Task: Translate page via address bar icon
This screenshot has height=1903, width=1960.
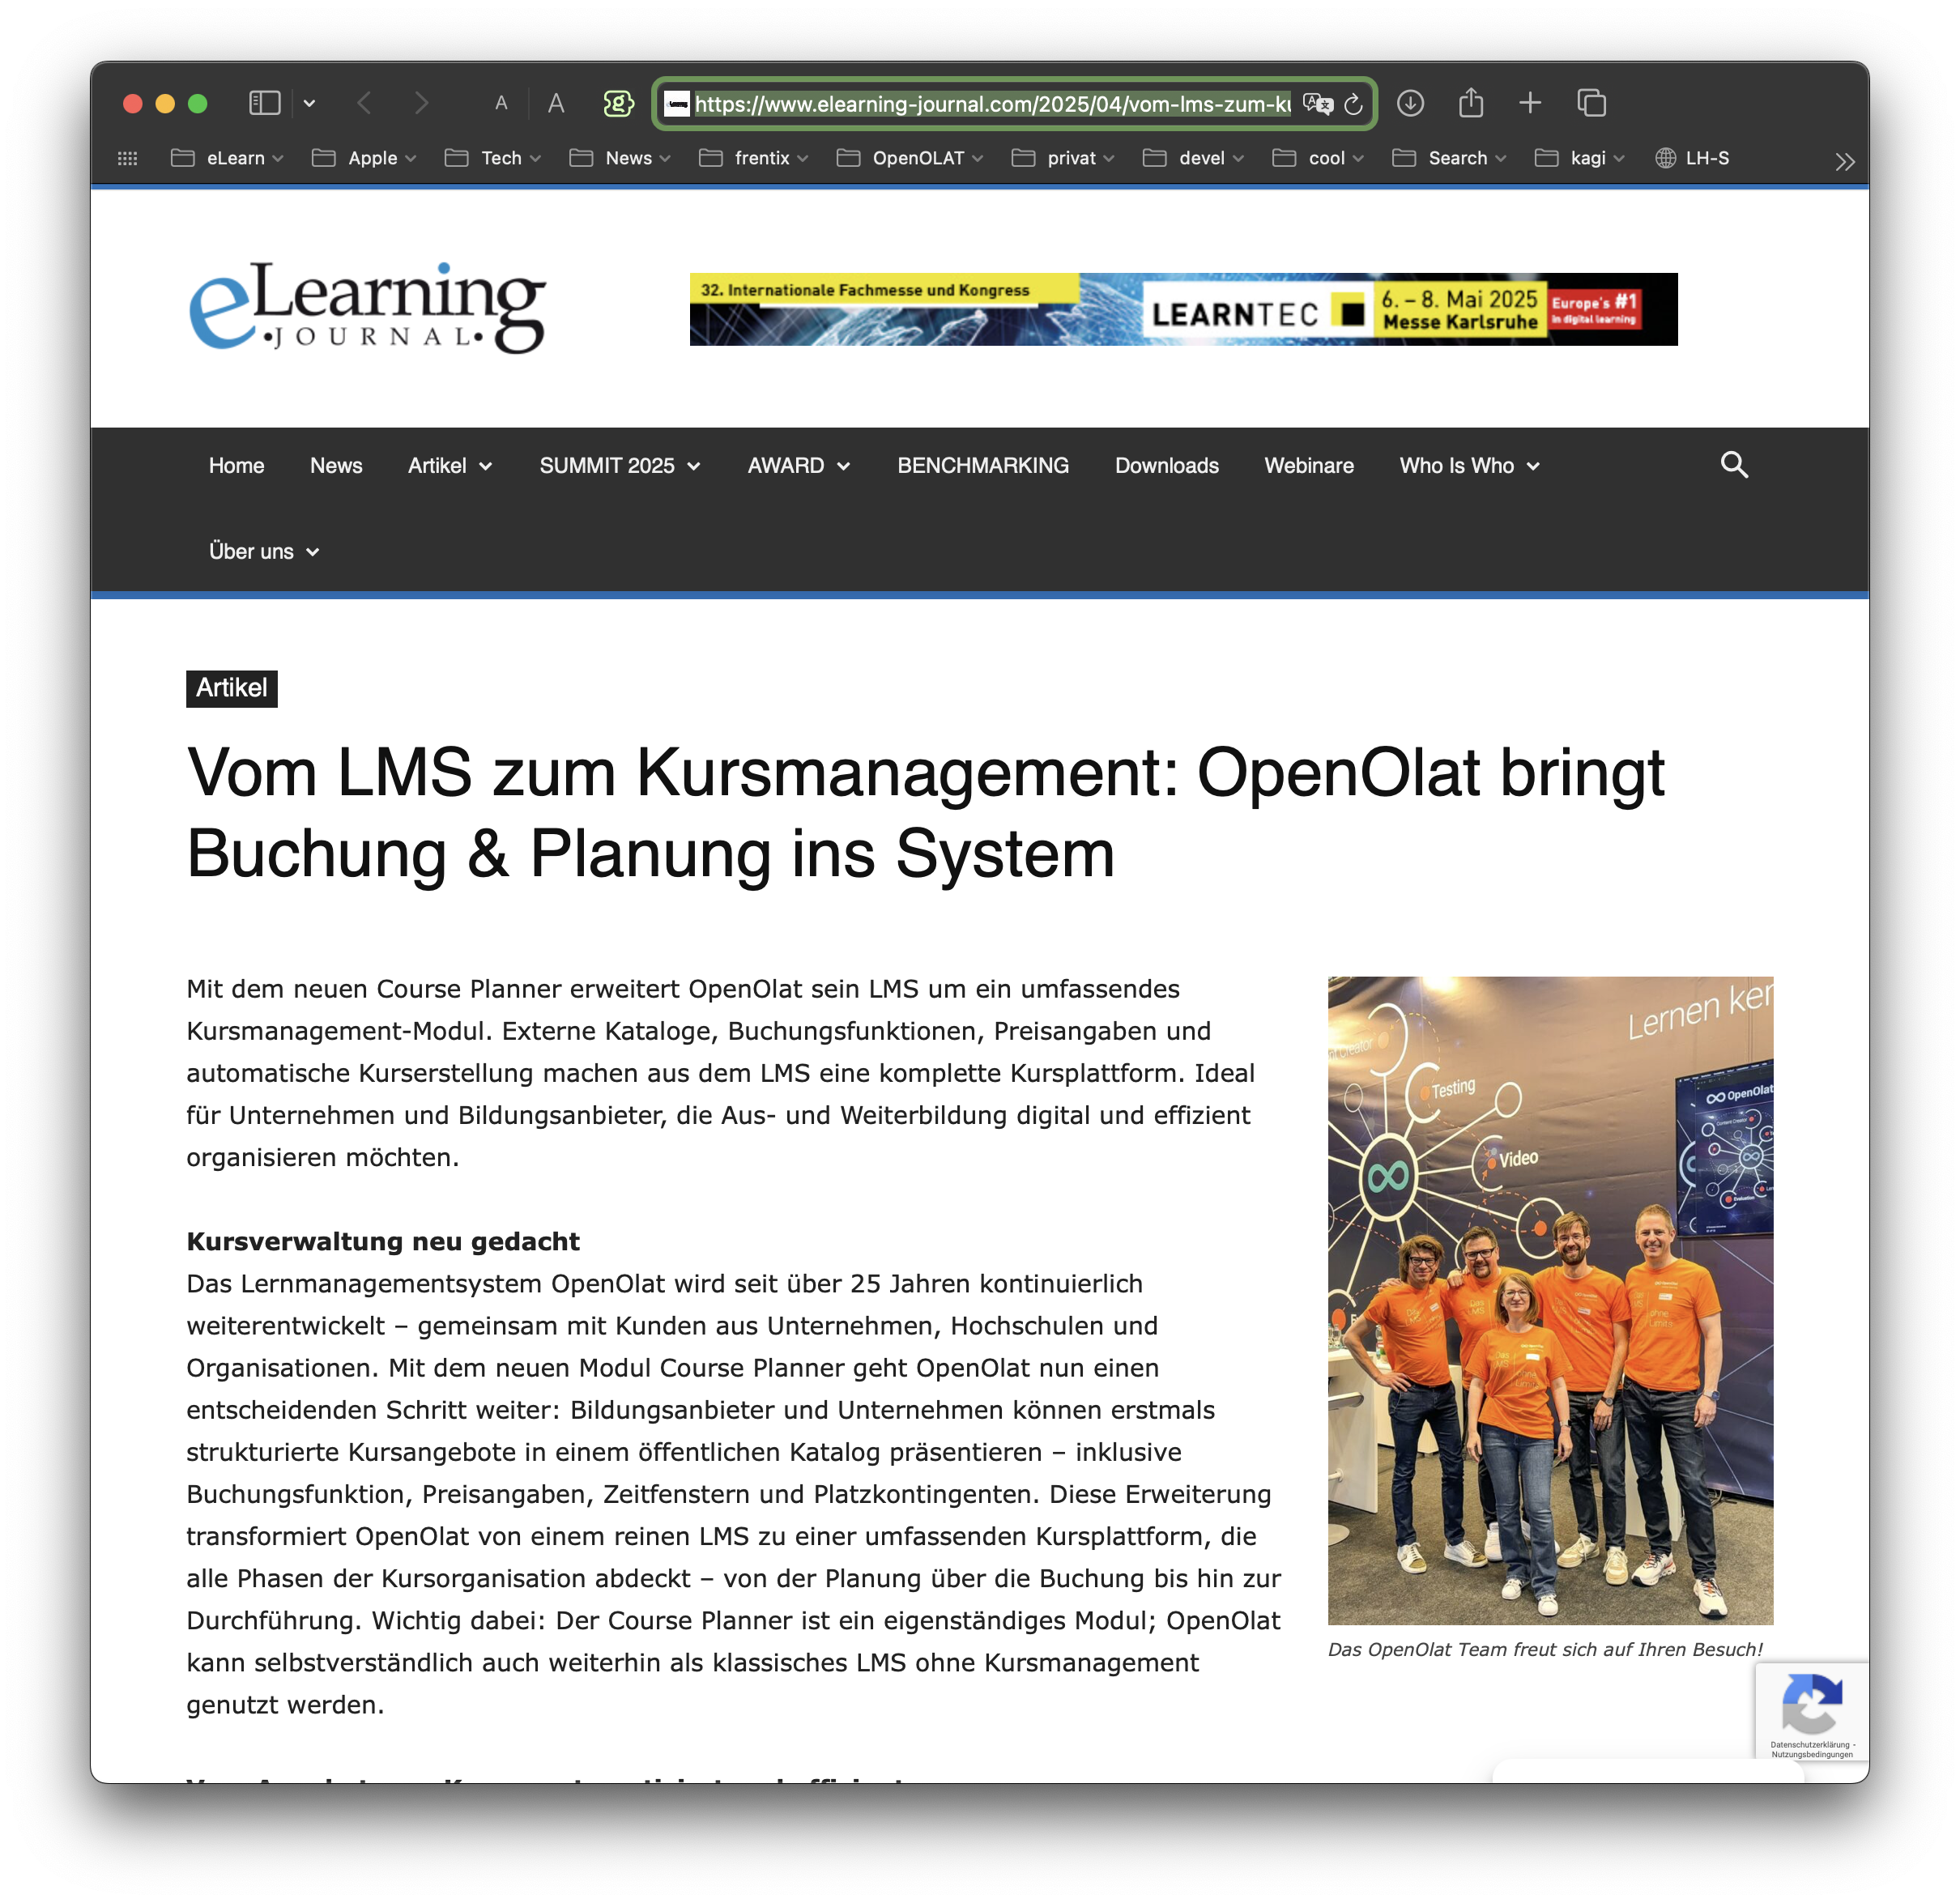Action: tap(1318, 104)
